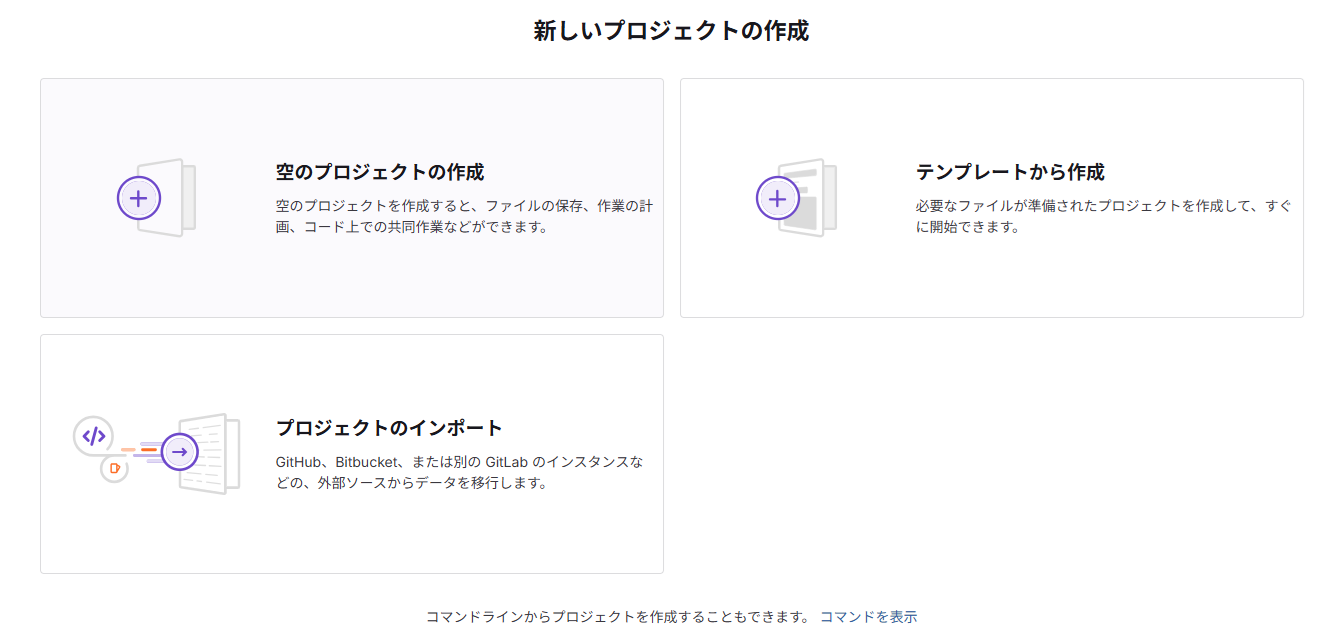The image size is (1344, 640).
Task: Open the コマンドを表示 link
Action: pyautogui.click(x=868, y=617)
